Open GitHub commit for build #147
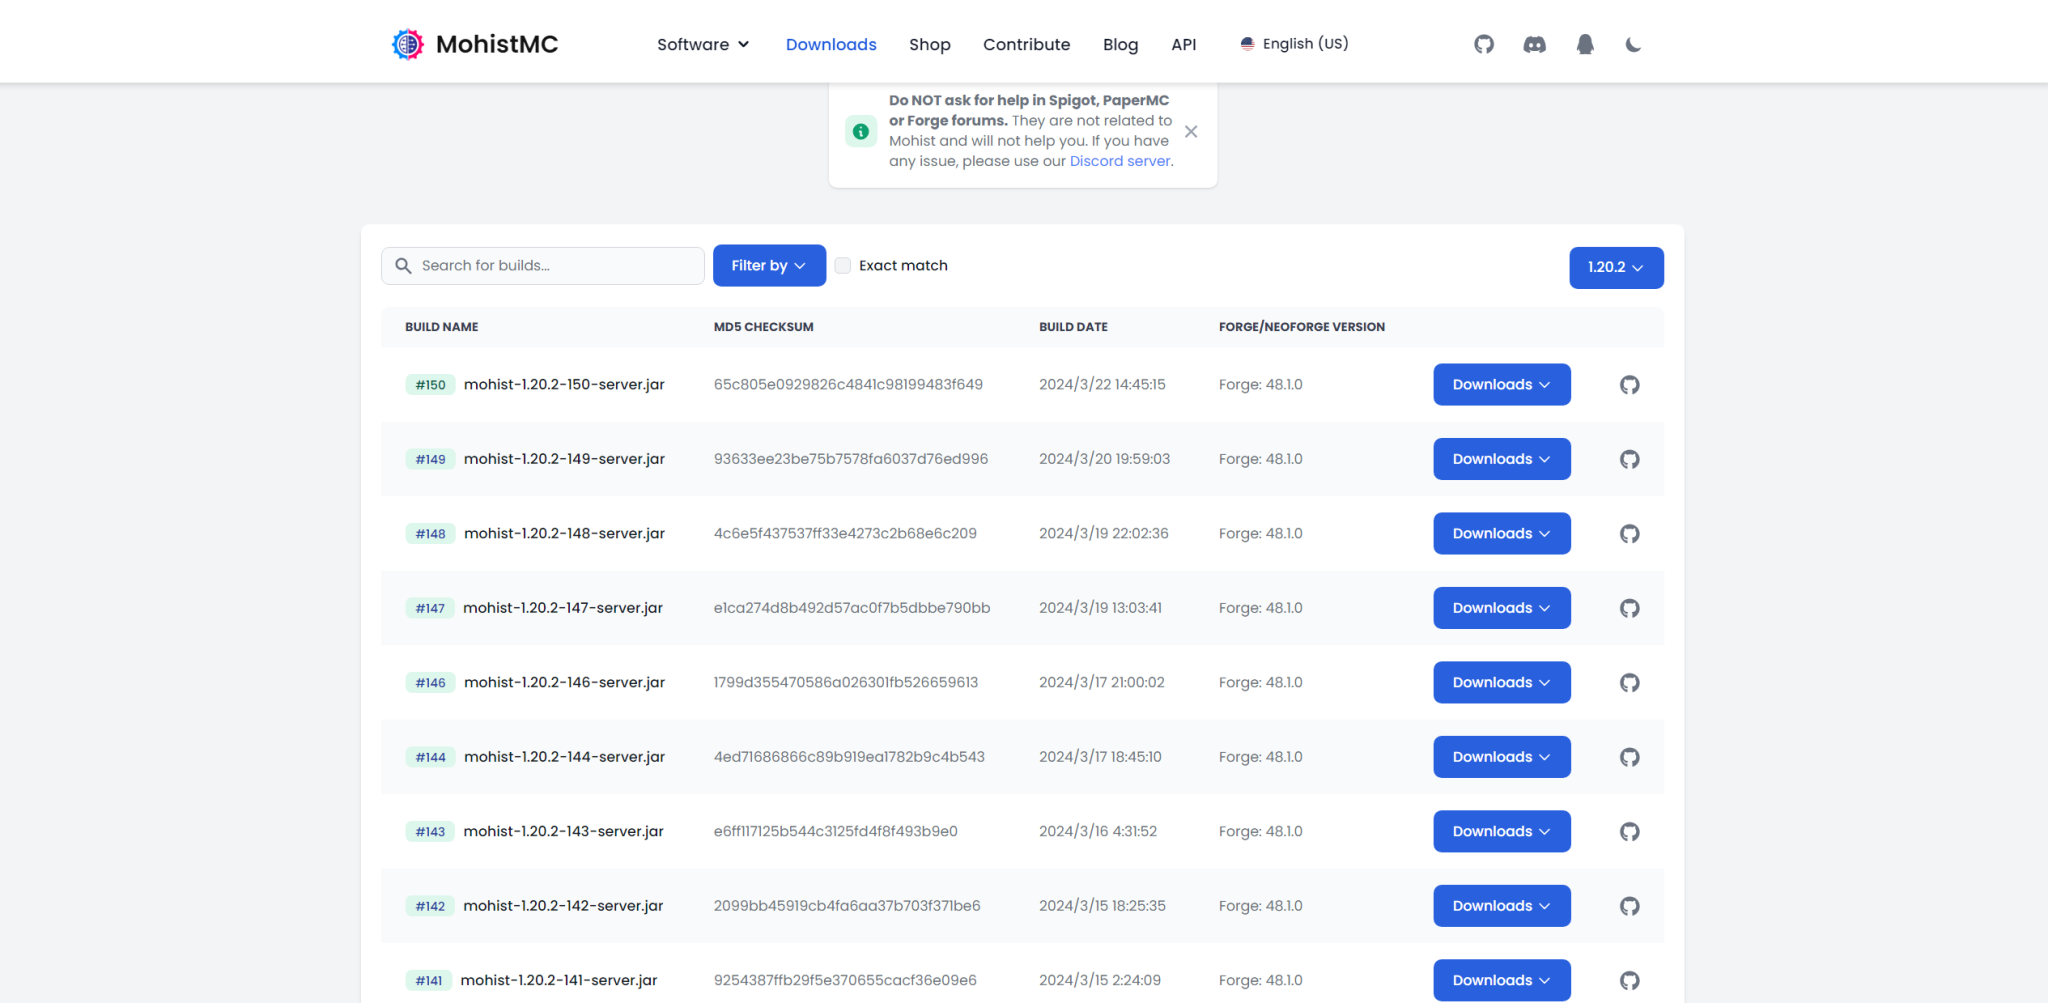Image resolution: width=2048 pixels, height=1003 pixels. (1629, 608)
